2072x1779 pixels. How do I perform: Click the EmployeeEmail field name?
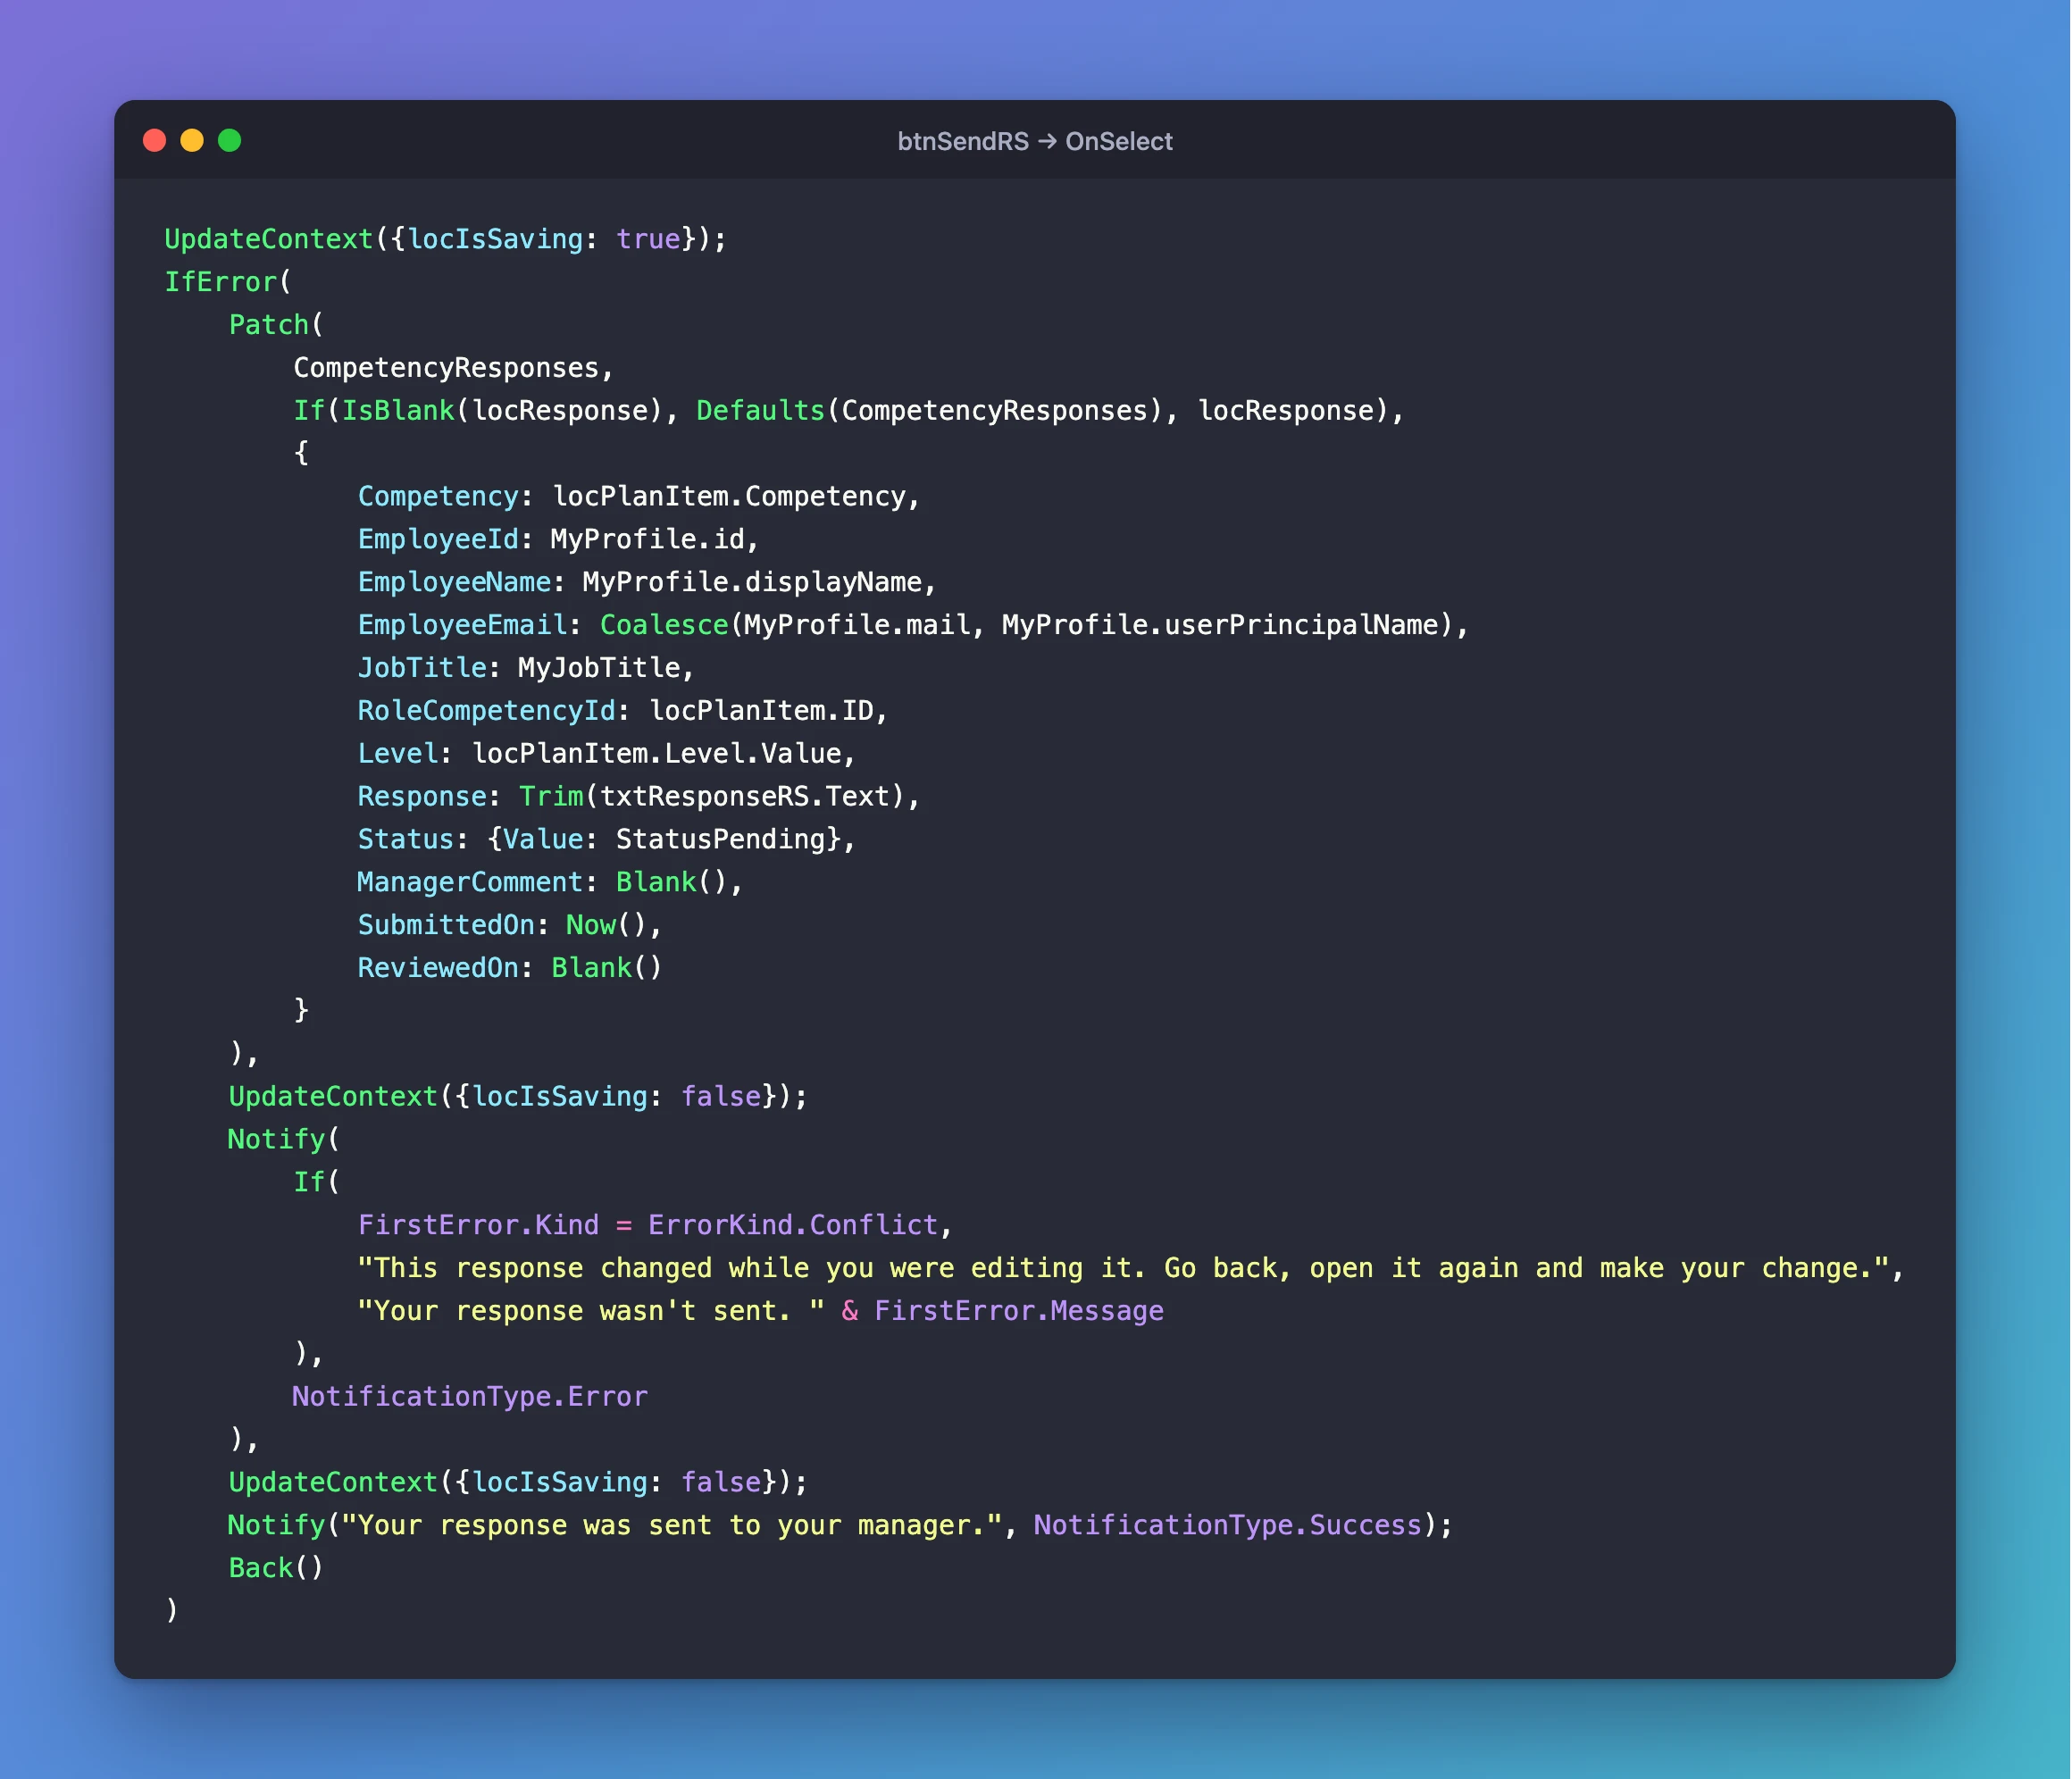coord(462,625)
